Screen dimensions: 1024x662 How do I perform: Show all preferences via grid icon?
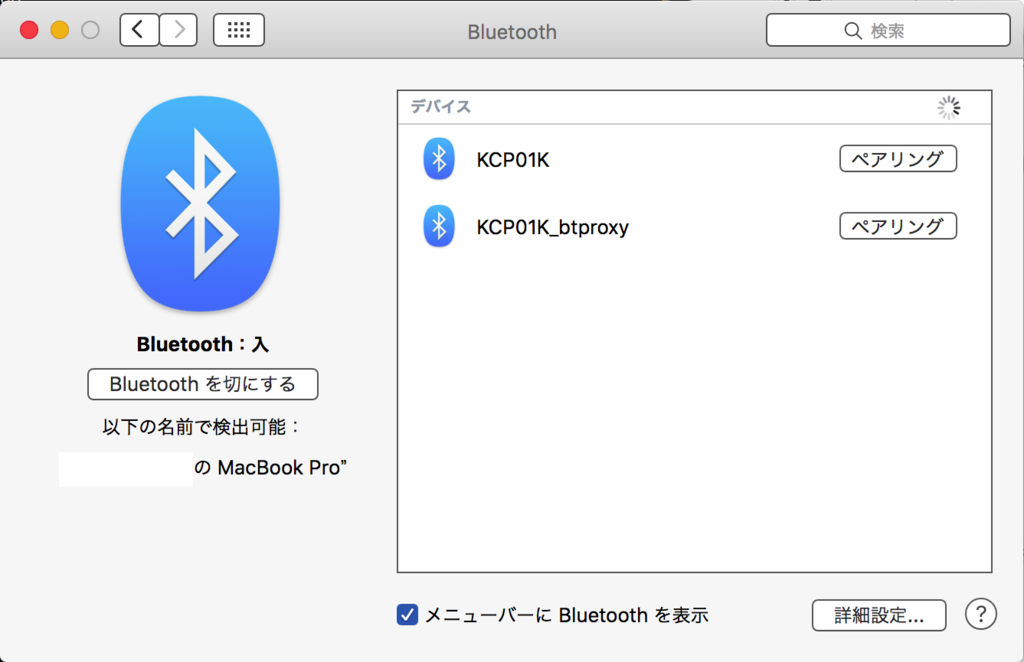click(x=239, y=30)
